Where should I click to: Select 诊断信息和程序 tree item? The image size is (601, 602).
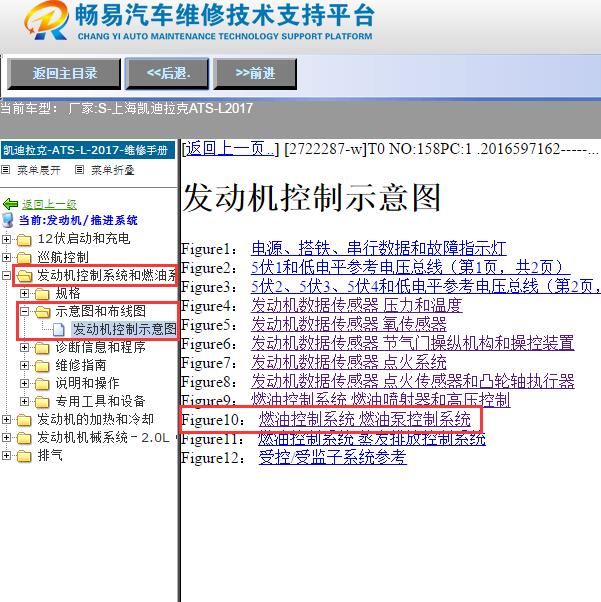point(101,347)
